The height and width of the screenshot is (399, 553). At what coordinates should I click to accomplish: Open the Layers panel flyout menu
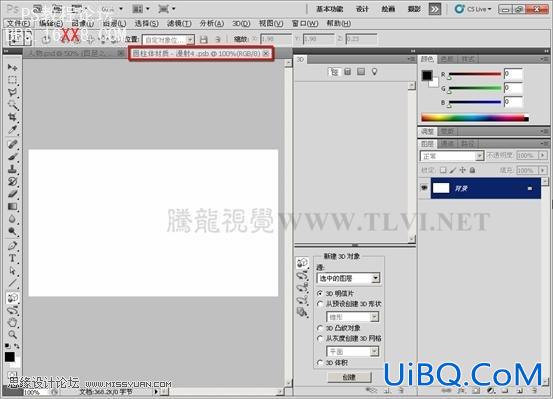pyautogui.click(x=545, y=144)
